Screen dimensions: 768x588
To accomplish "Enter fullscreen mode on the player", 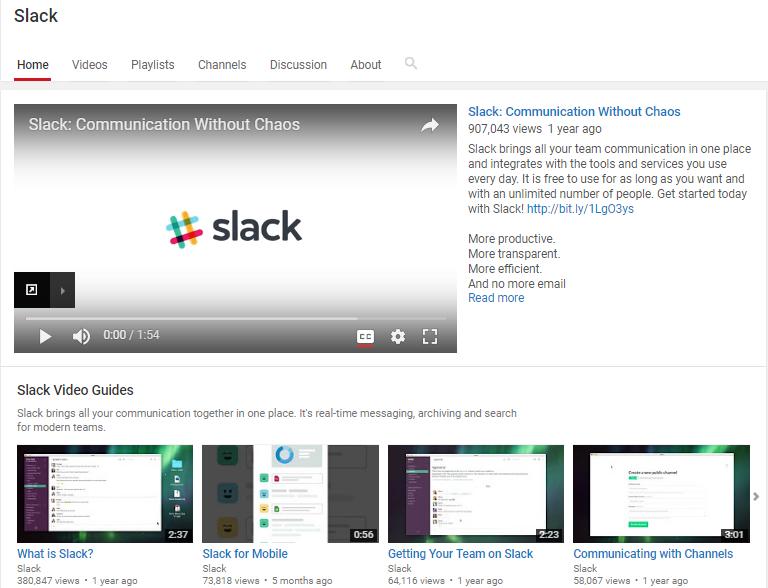I will tap(430, 337).
